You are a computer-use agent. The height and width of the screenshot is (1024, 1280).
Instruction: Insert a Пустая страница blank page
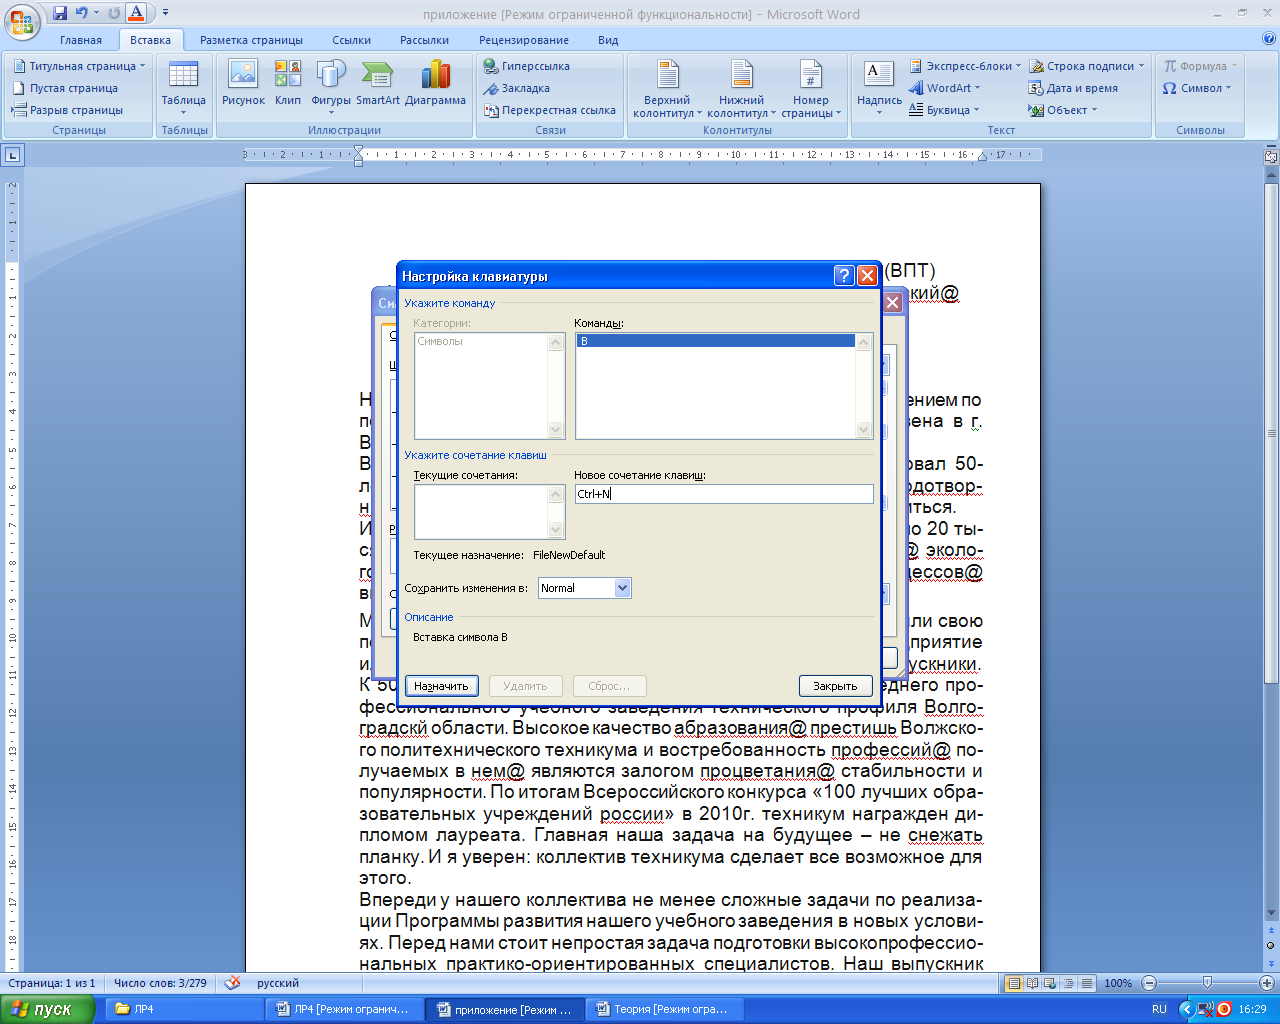(x=66, y=88)
